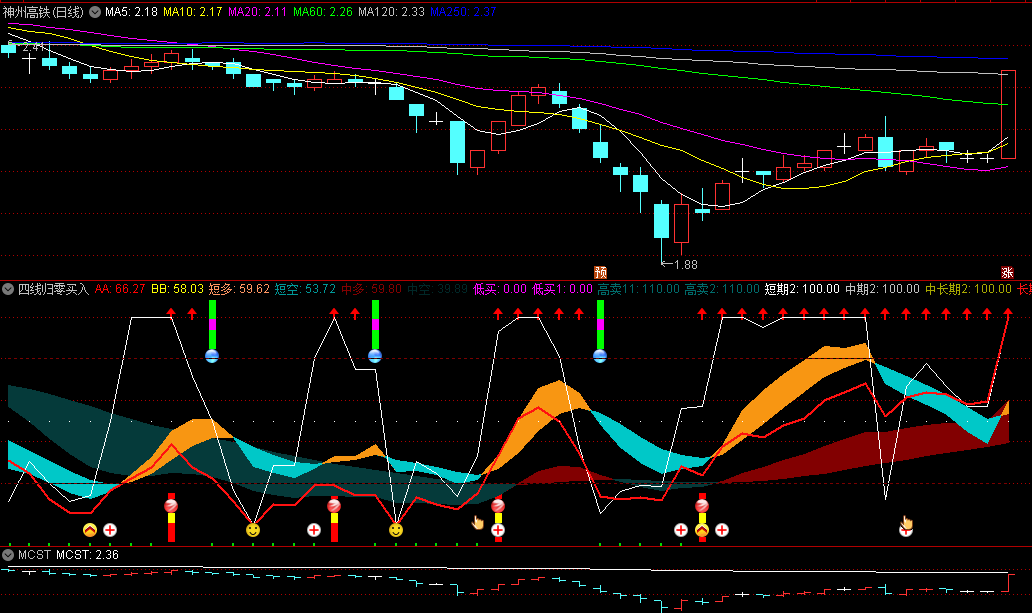Image resolution: width=1032 pixels, height=613 pixels.
Task: Click the 短期2: 100.00 value
Action: pos(802,289)
